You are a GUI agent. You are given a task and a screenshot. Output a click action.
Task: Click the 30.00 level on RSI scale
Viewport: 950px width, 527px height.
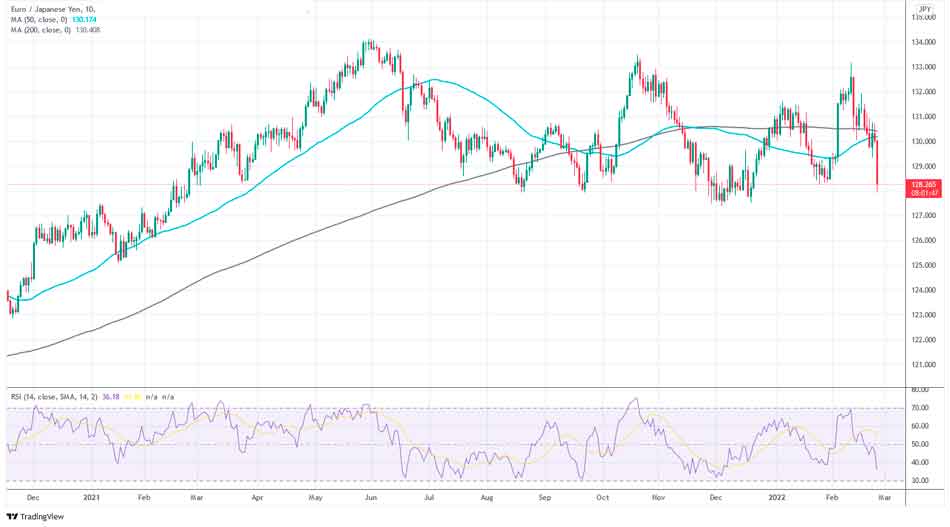tap(921, 481)
